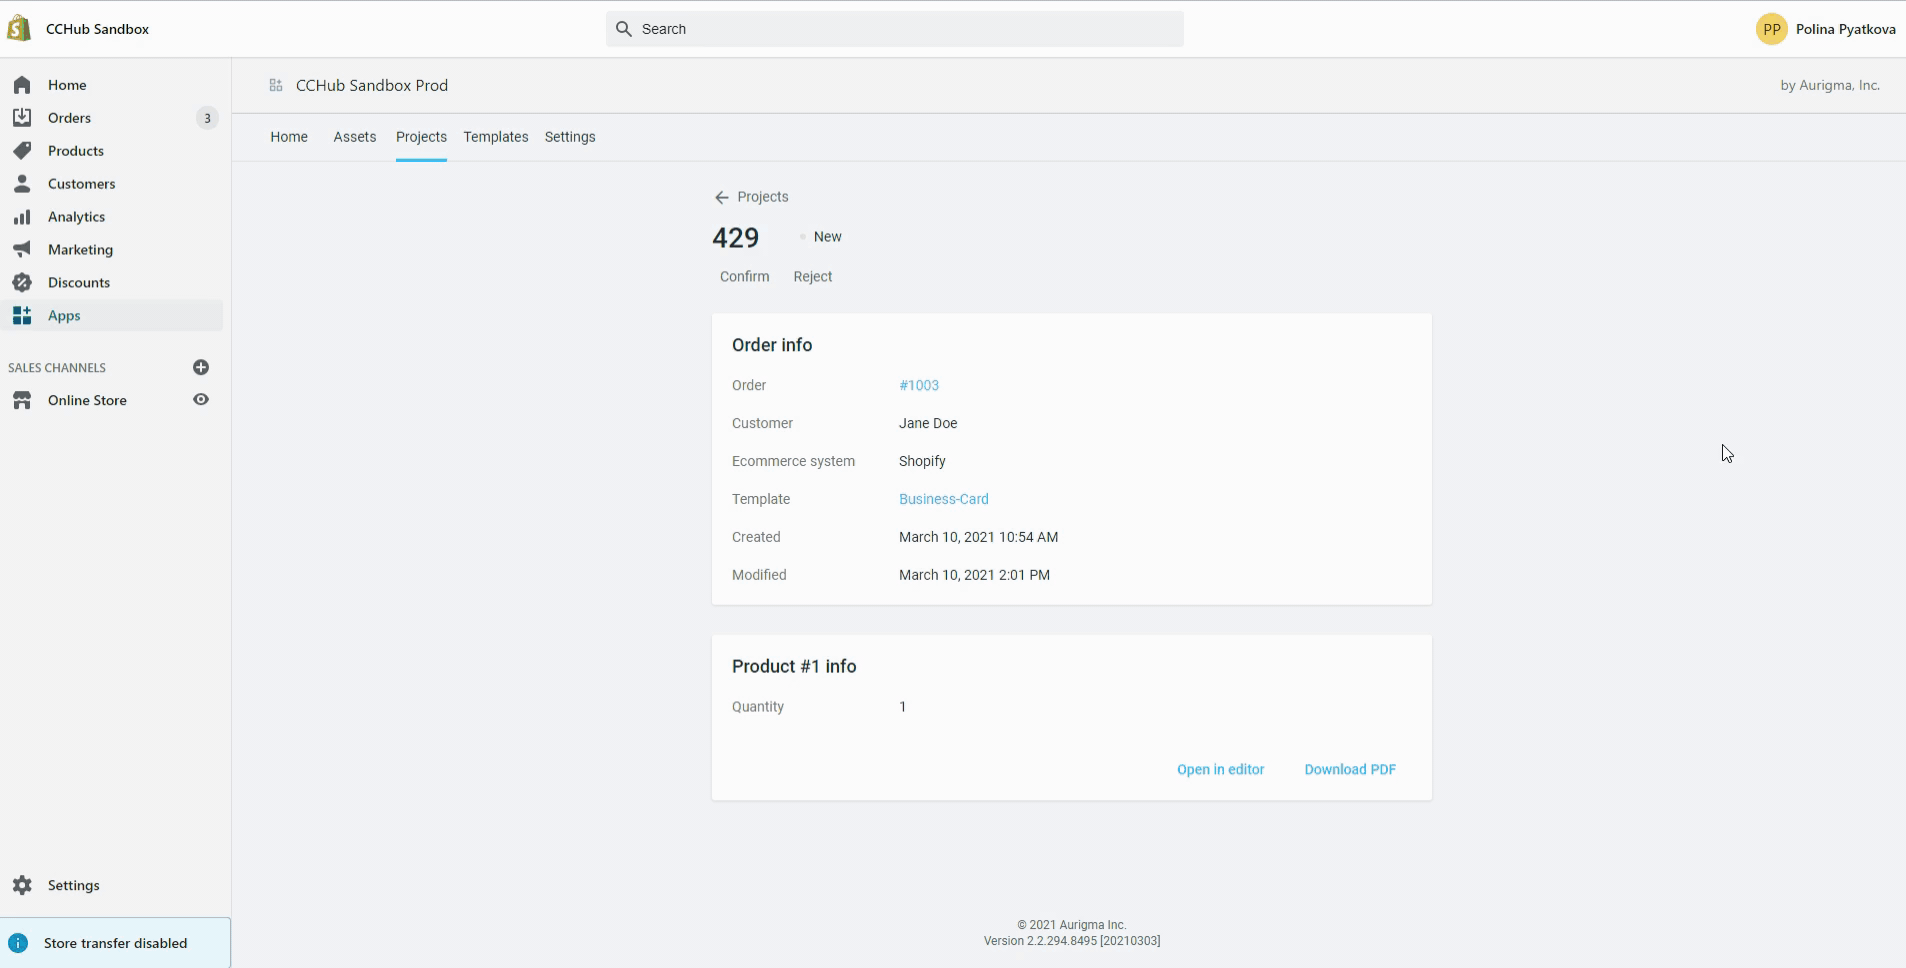
Task: Download PDF for Product #1
Action: pyautogui.click(x=1349, y=769)
